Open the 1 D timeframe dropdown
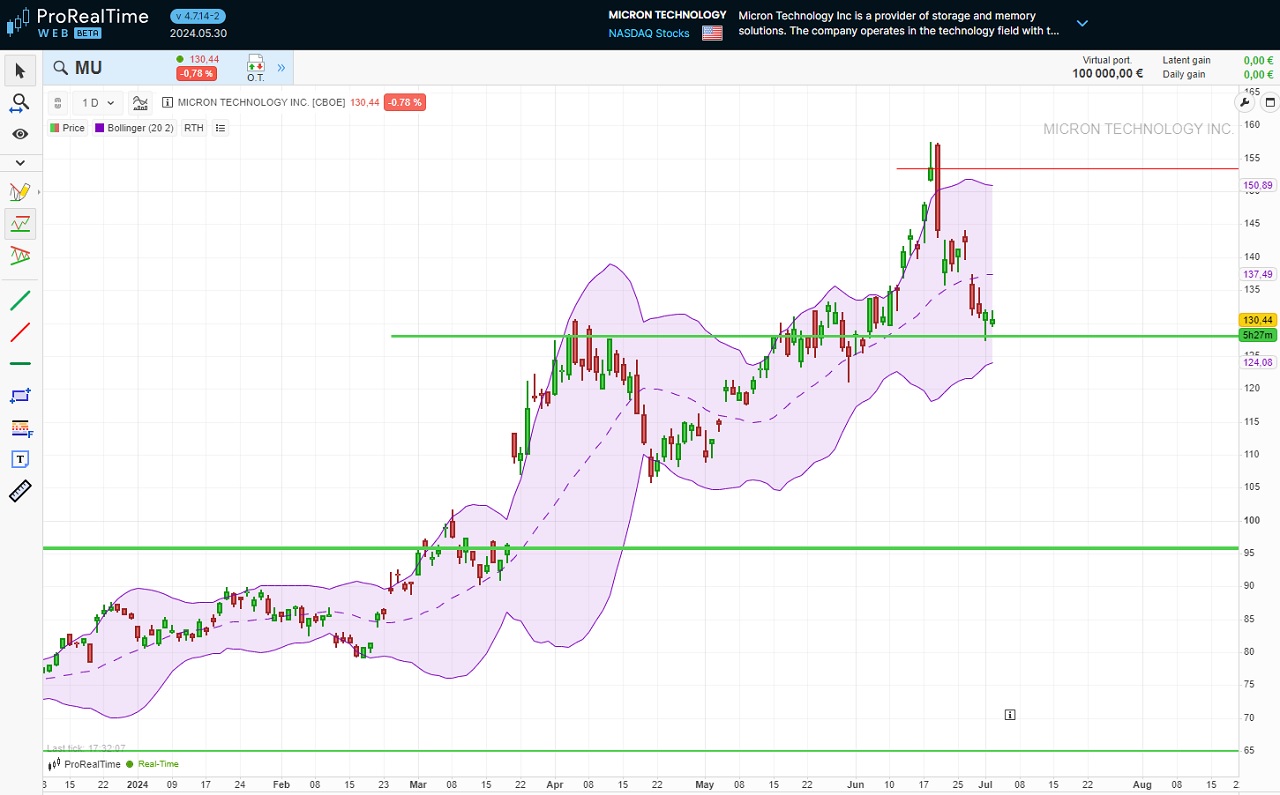 tap(99, 102)
